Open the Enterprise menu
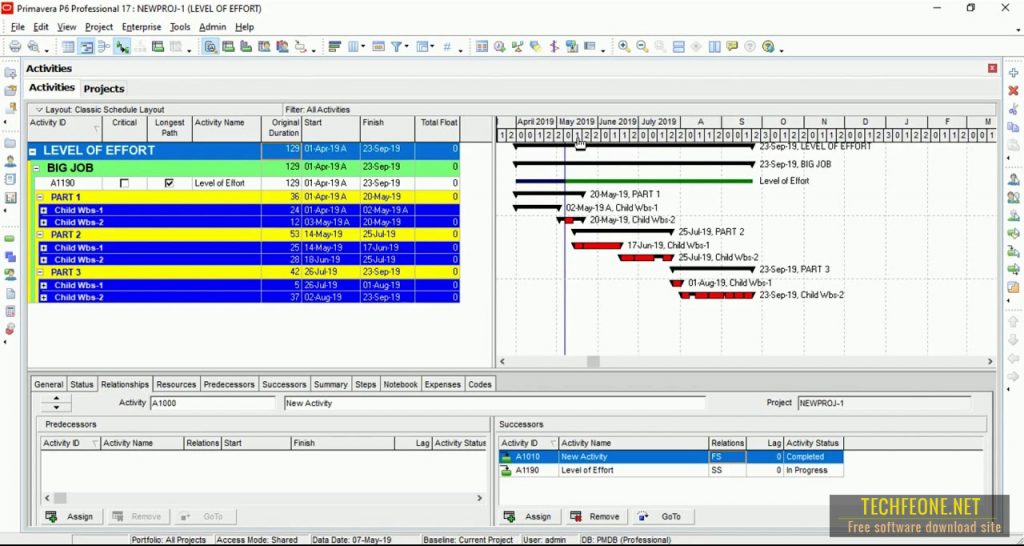The image size is (1024, 546). [141, 27]
